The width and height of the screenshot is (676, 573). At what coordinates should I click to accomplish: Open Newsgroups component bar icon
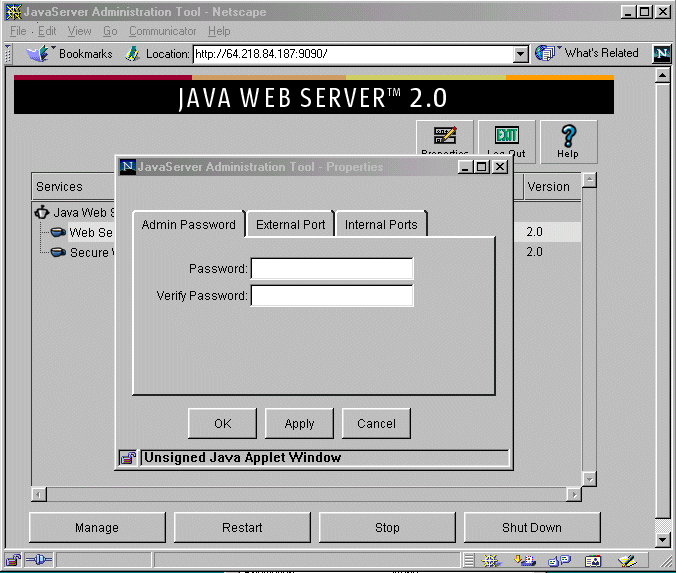[x=559, y=560]
